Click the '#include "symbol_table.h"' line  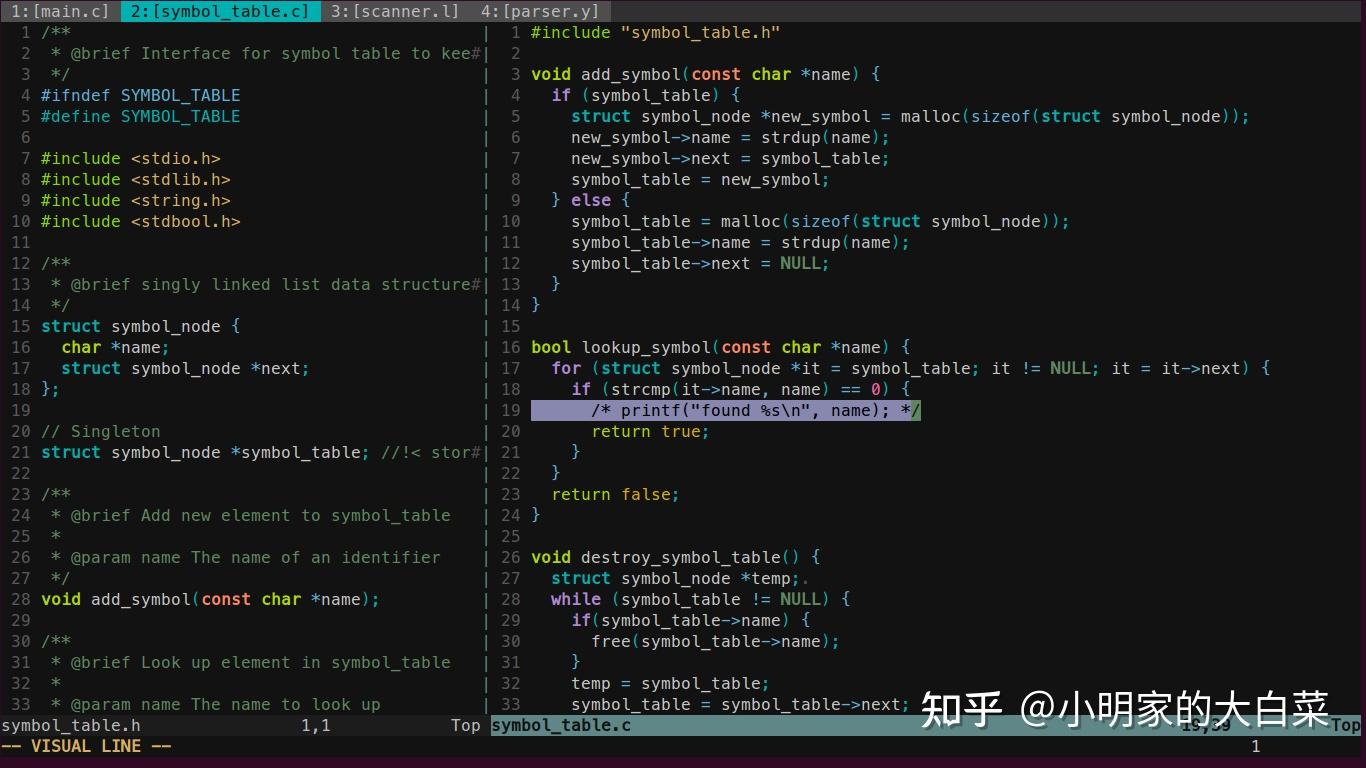656,32
